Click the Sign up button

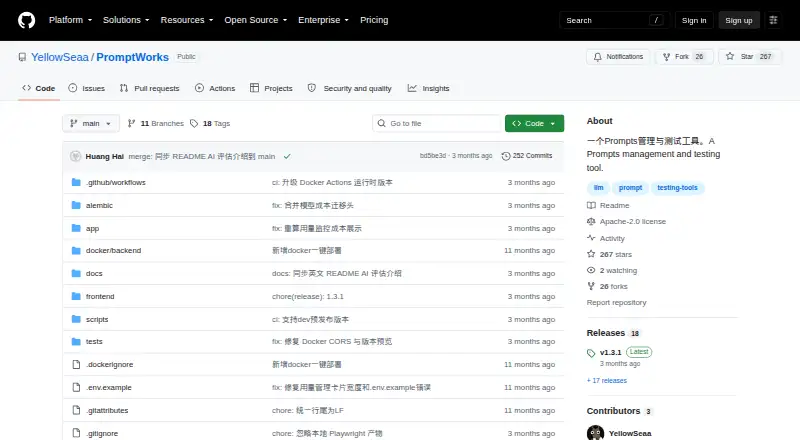[739, 20]
